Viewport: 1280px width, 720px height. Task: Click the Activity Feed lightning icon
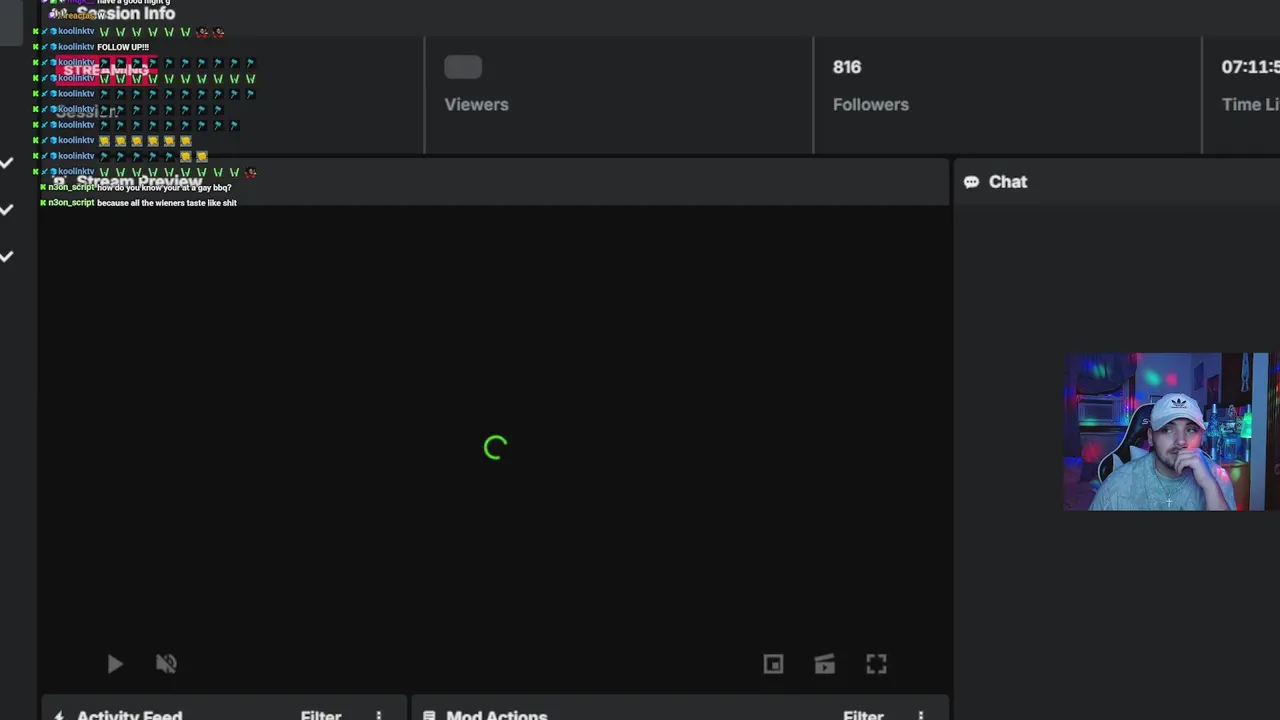pos(59,715)
